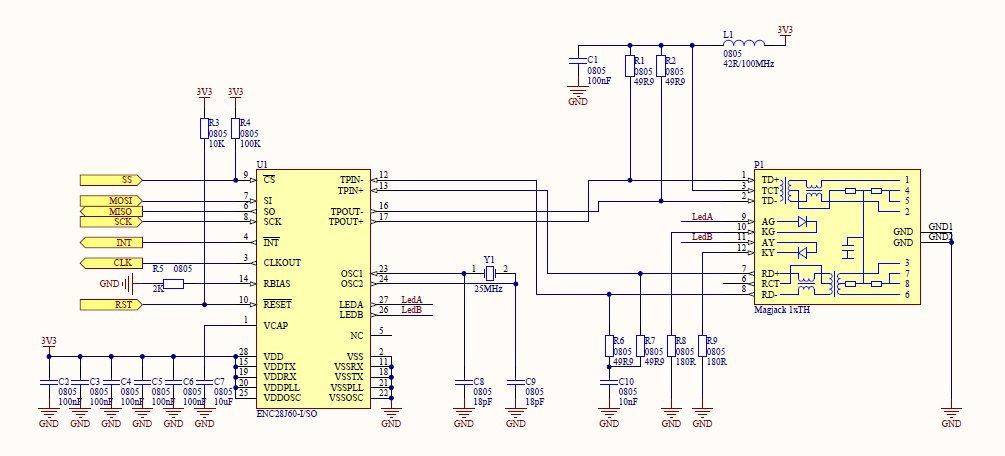This screenshot has height=456, width=1005.
Task: Click the TPIN- pin name
Action: pyautogui.click(x=352, y=180)
